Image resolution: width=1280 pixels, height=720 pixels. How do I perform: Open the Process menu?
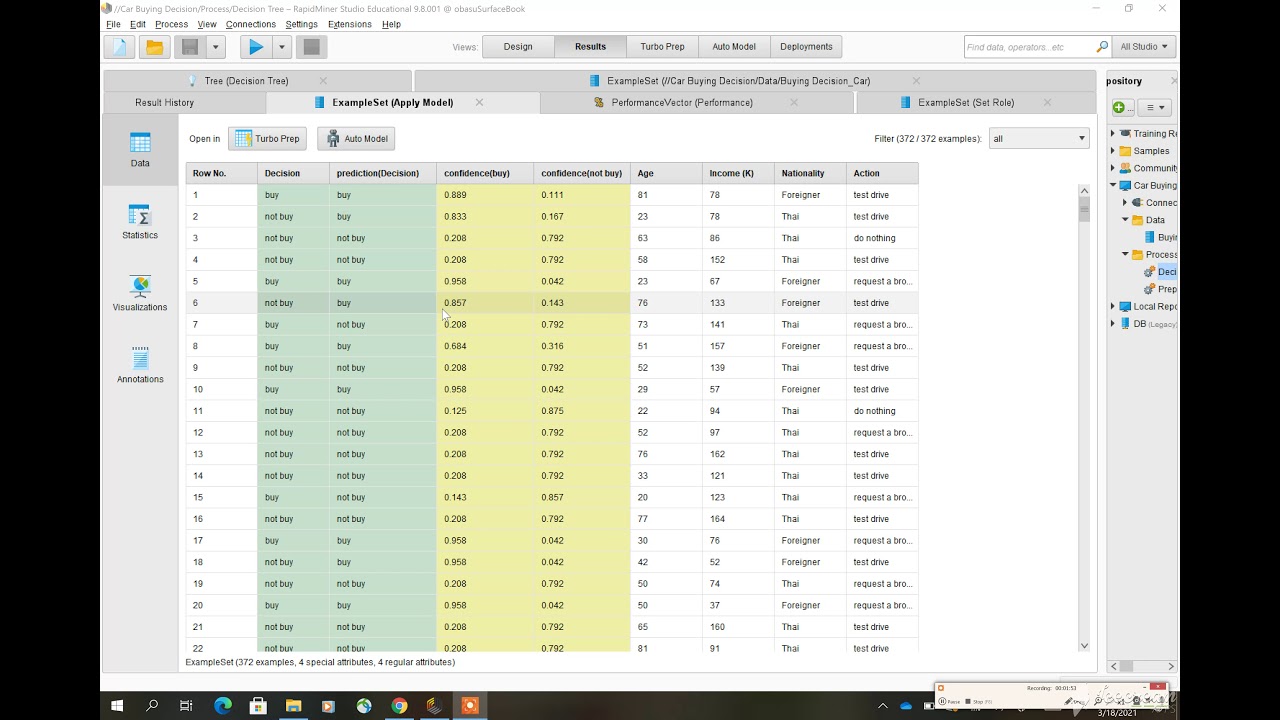tap(171, 24)
